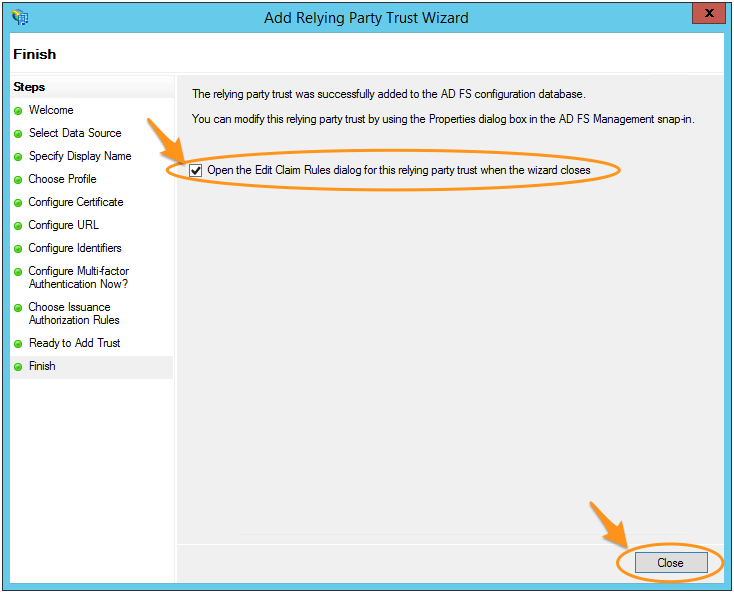Viewport: 734px width, 592px height.
Task: Click the green bullet beside Finish step
Action: click(x=18, y=367)
